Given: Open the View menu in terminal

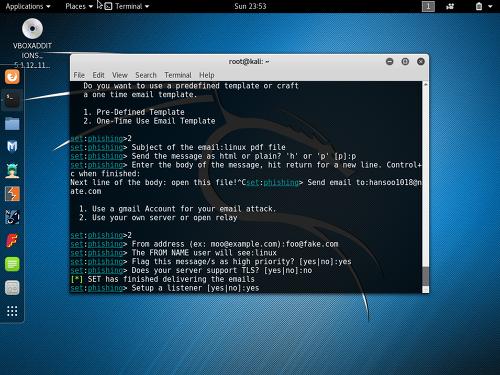Looking at the screenshot, I should coord(120,75).
